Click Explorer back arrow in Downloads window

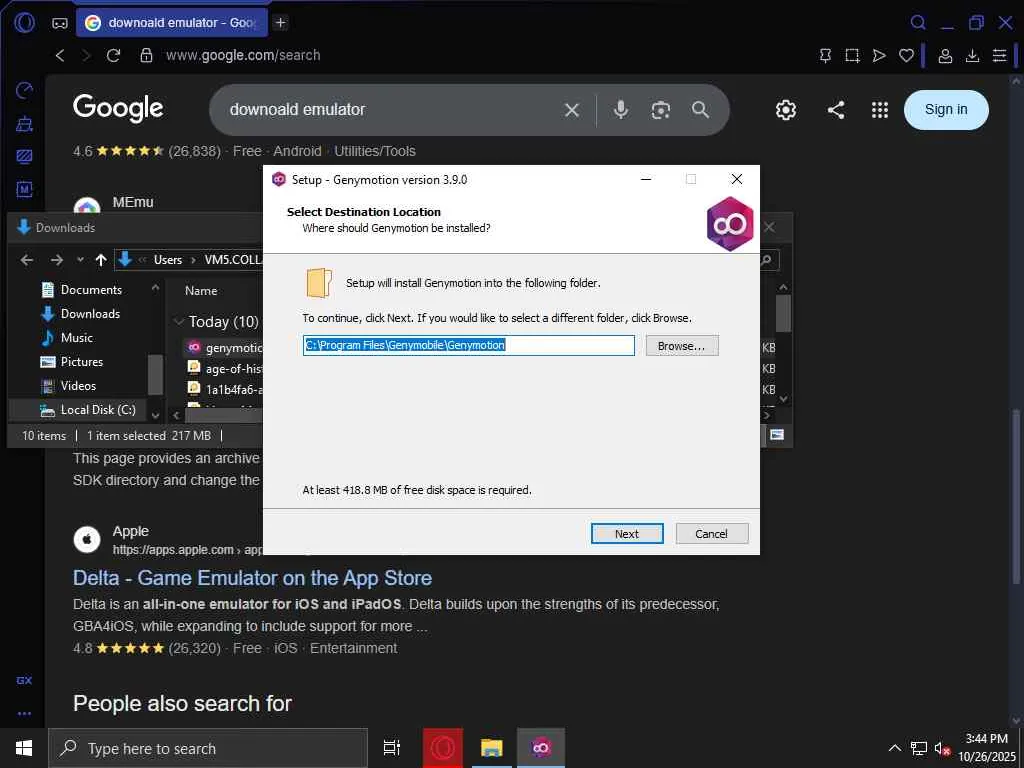pyautogui.click(x=27, y=260)
